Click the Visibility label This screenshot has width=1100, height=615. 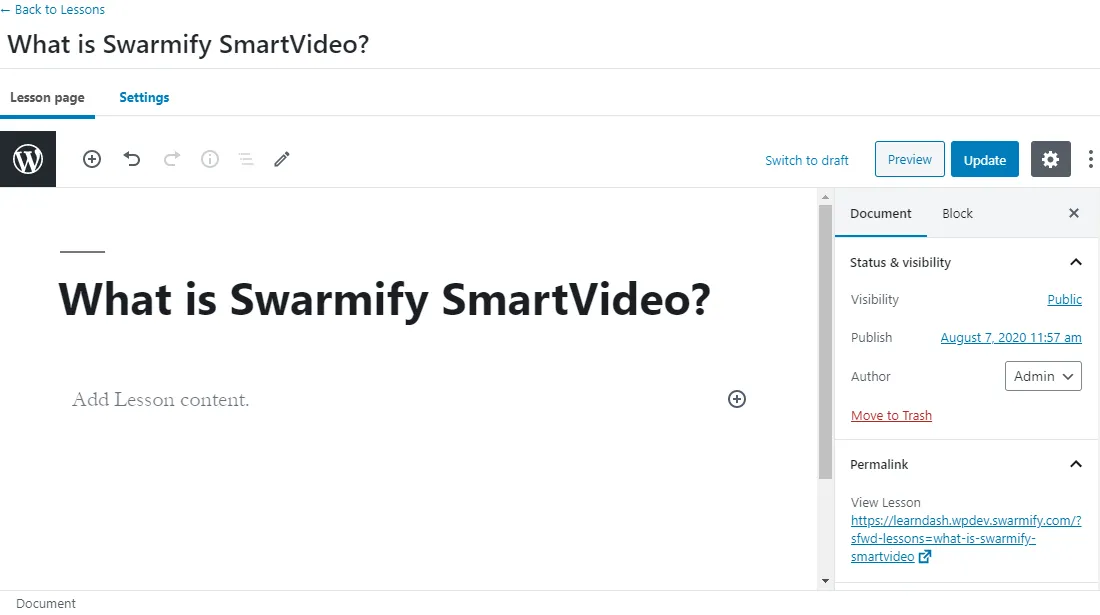point(874,299)
